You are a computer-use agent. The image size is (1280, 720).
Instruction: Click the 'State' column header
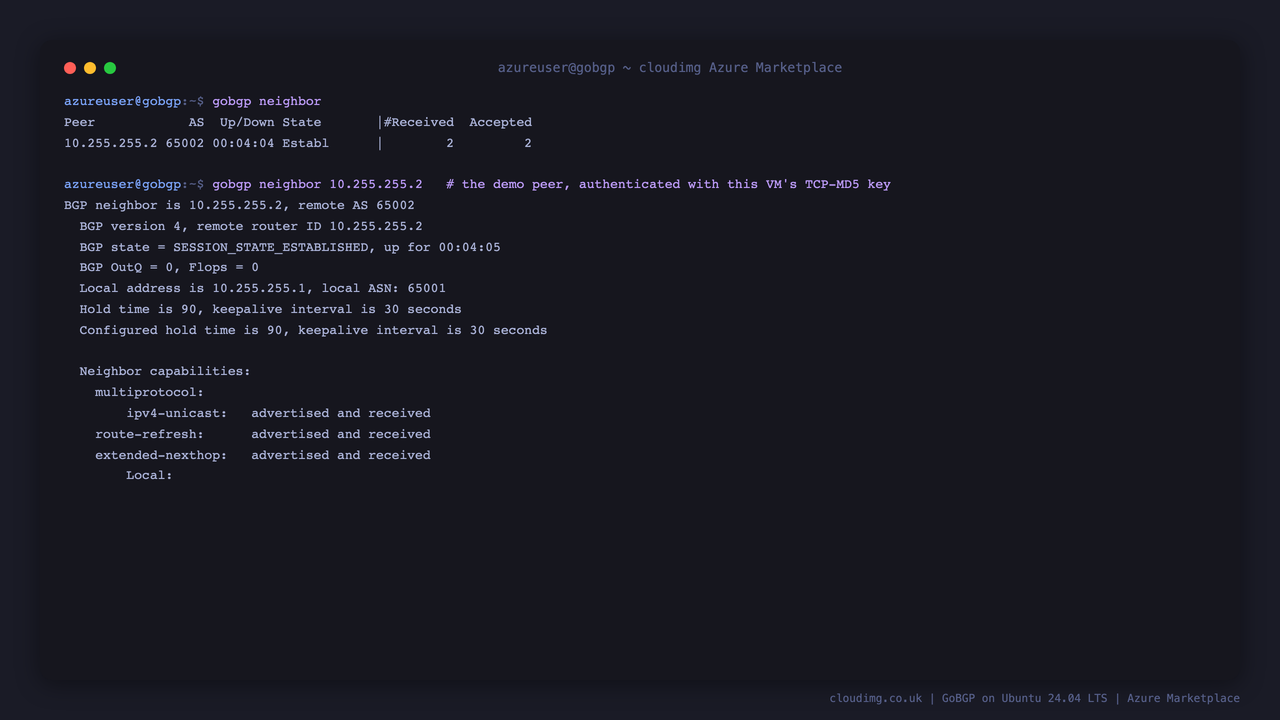pos(302,122)
